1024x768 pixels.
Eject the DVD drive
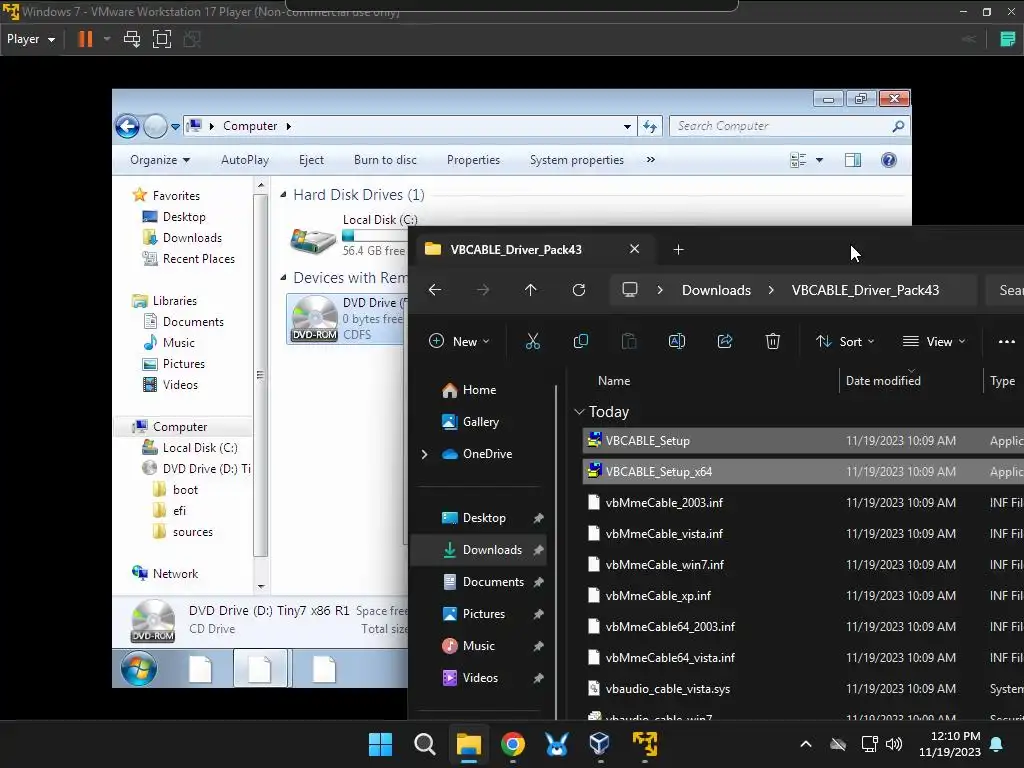[311, 160]
